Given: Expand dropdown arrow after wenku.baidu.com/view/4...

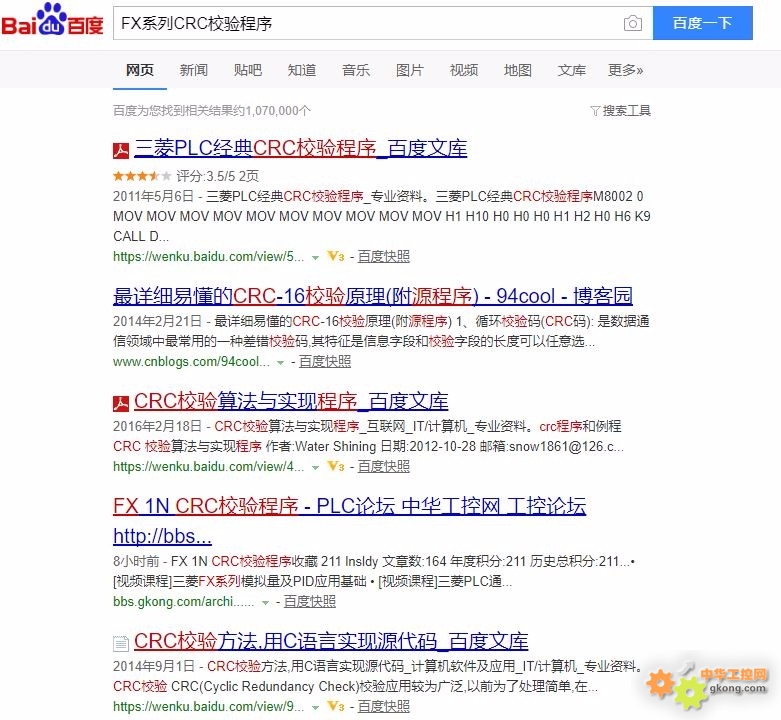Looking at the screenshot, I should click(315, 468).
